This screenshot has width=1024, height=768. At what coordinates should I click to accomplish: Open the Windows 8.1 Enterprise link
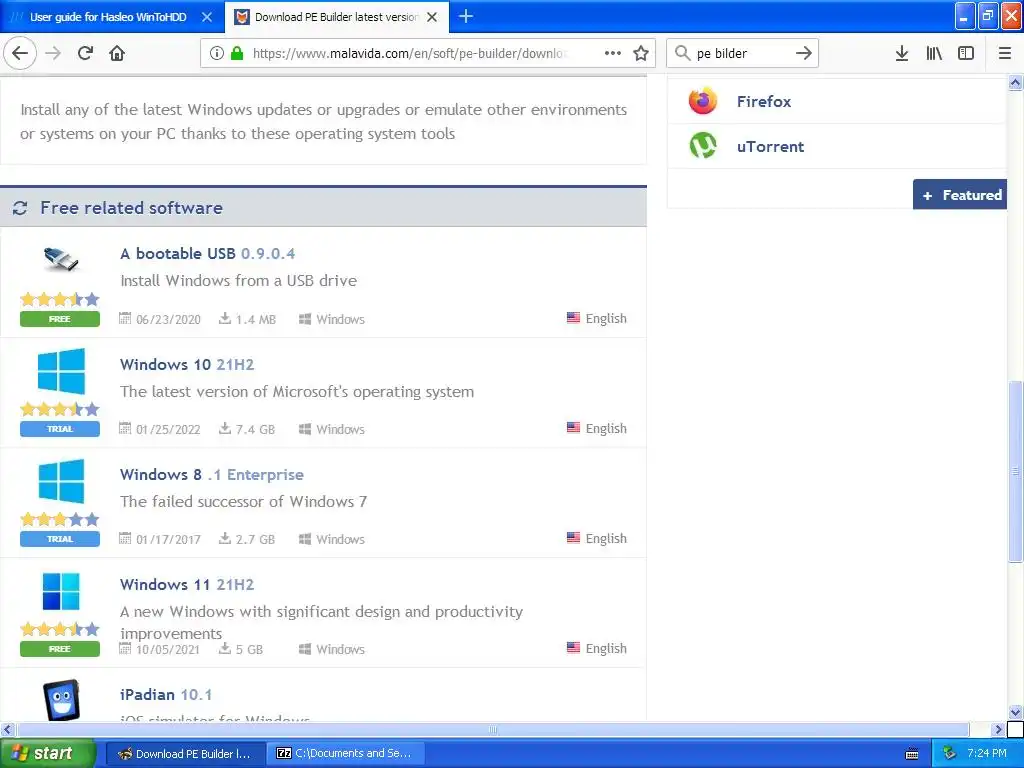coord(212,475)
